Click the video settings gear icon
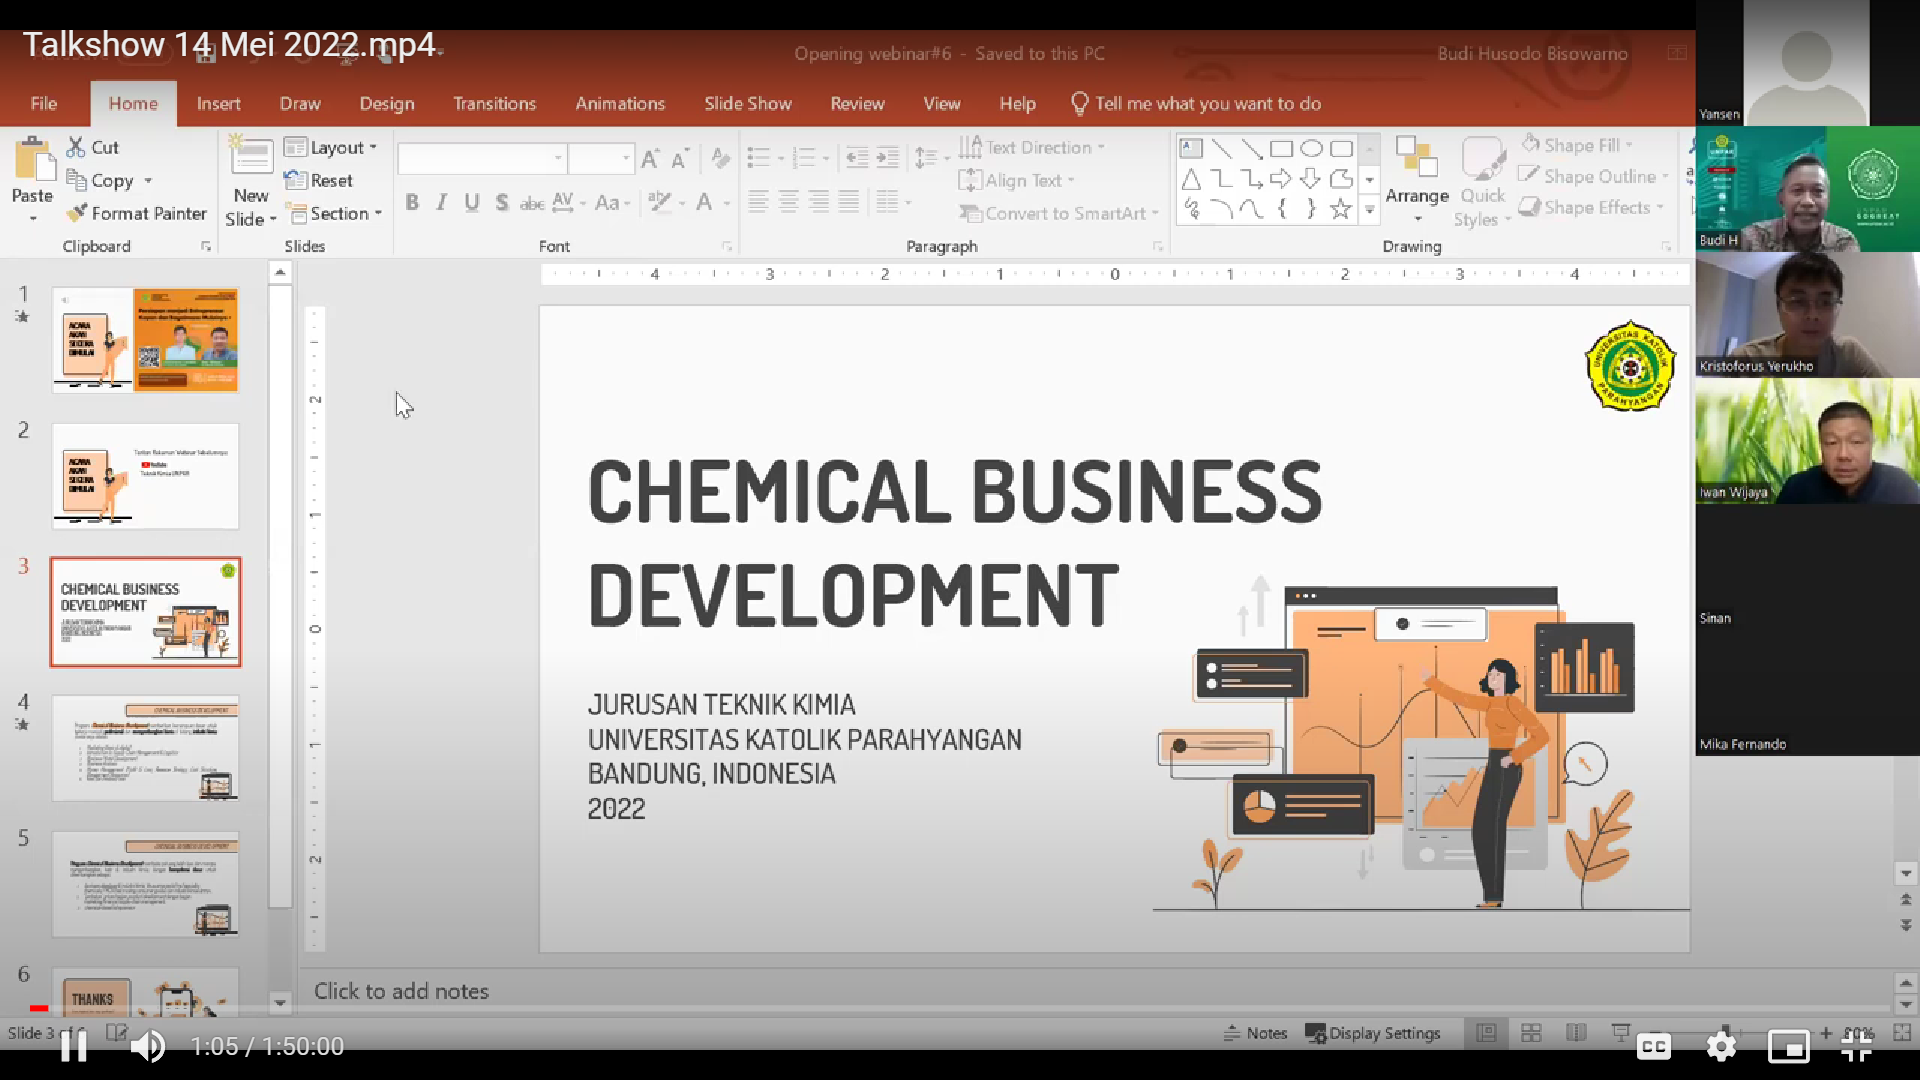Screen dimensions: 1920x1080 1721,1046
